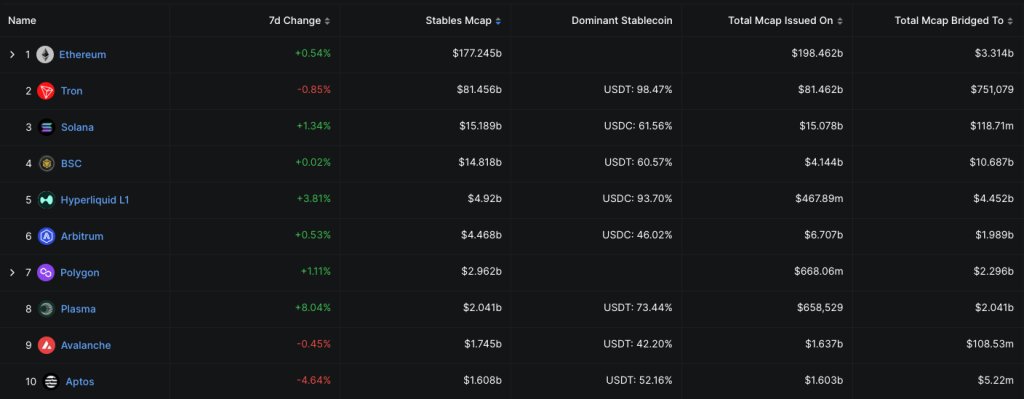Click the Plasma chain logo icon
The image size is (1024, 399).
tap(46, 309)
